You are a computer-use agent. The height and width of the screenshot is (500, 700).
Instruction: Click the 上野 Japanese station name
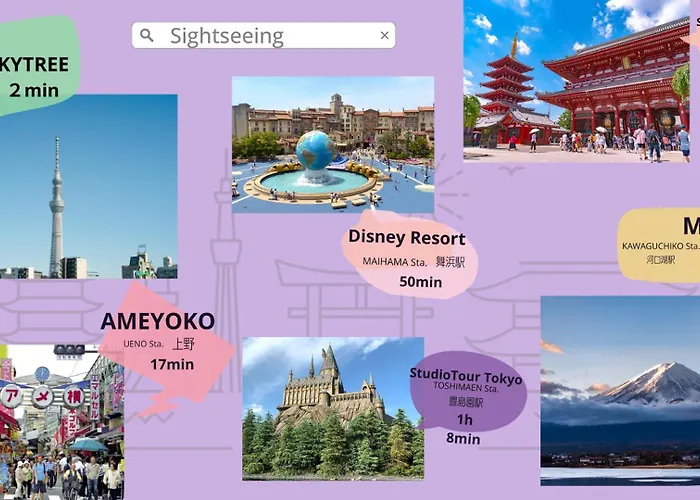[x=183, y=344]
